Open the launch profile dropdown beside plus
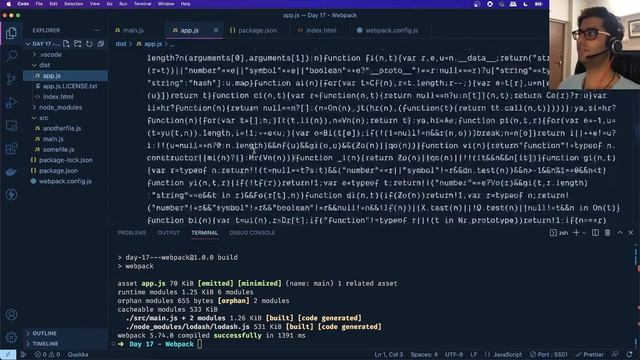This screenshot has width=640, height=360. [584, 233]
